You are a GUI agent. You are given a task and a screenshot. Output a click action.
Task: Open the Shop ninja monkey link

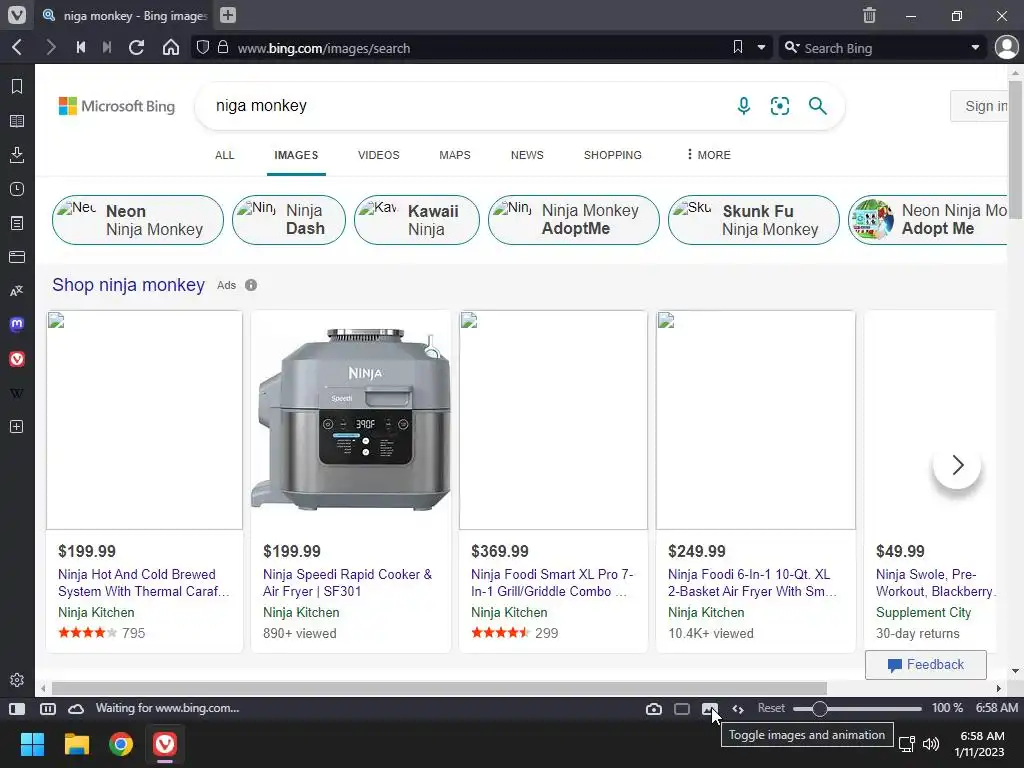coord(129,285)
